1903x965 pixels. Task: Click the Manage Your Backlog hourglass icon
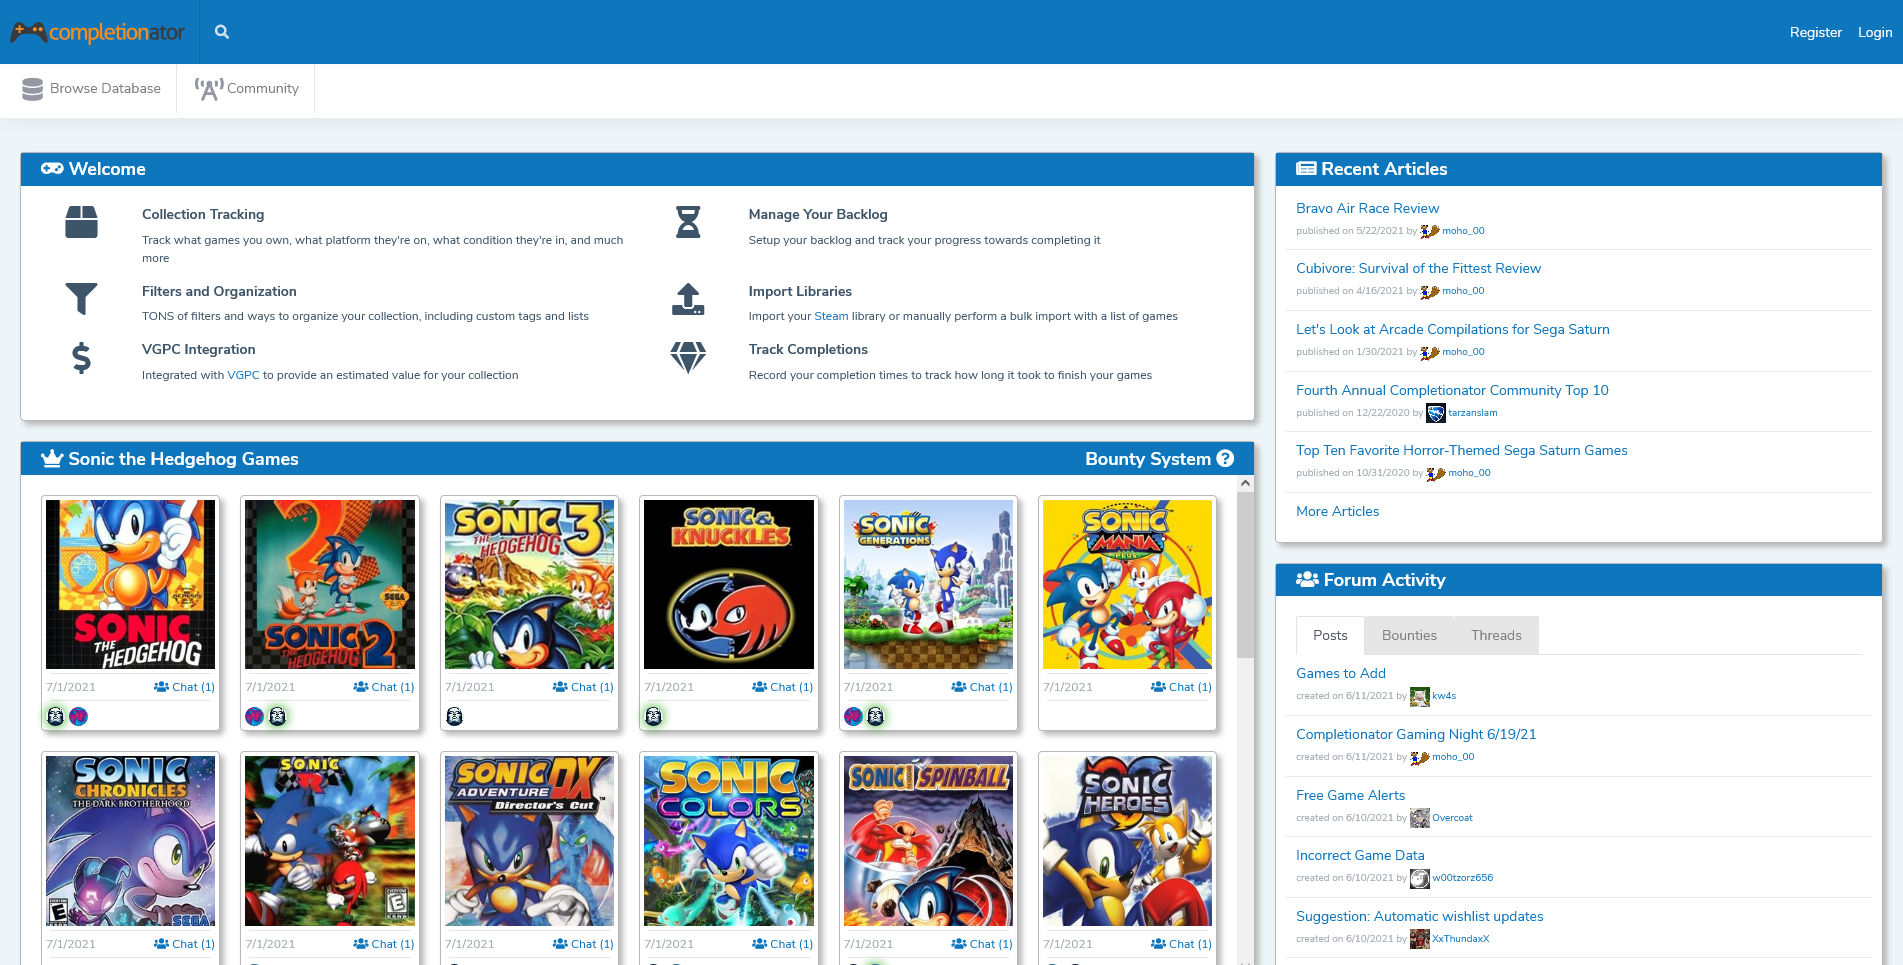[x=687, y=222]
